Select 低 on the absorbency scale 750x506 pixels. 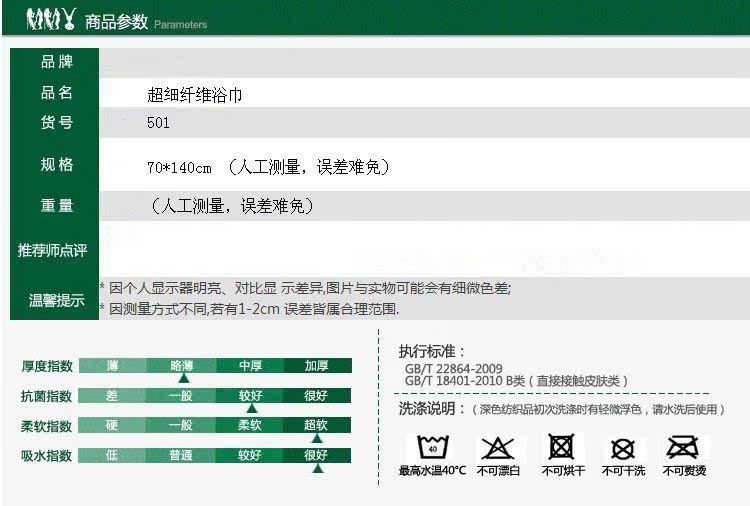112,455
